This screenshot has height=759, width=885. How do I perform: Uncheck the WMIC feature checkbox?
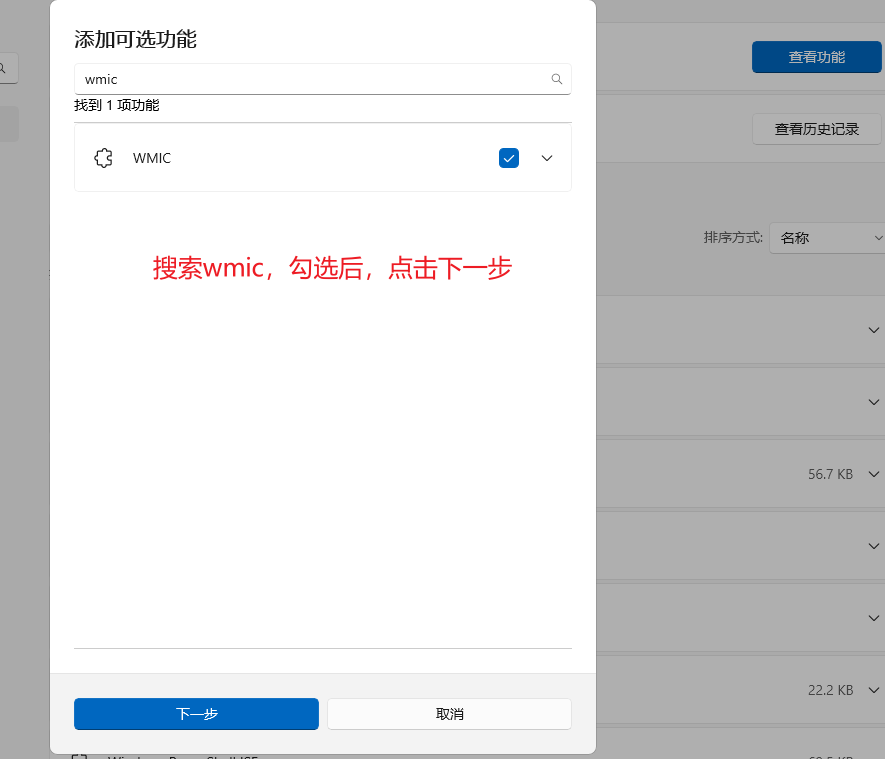tap(509, 158)
